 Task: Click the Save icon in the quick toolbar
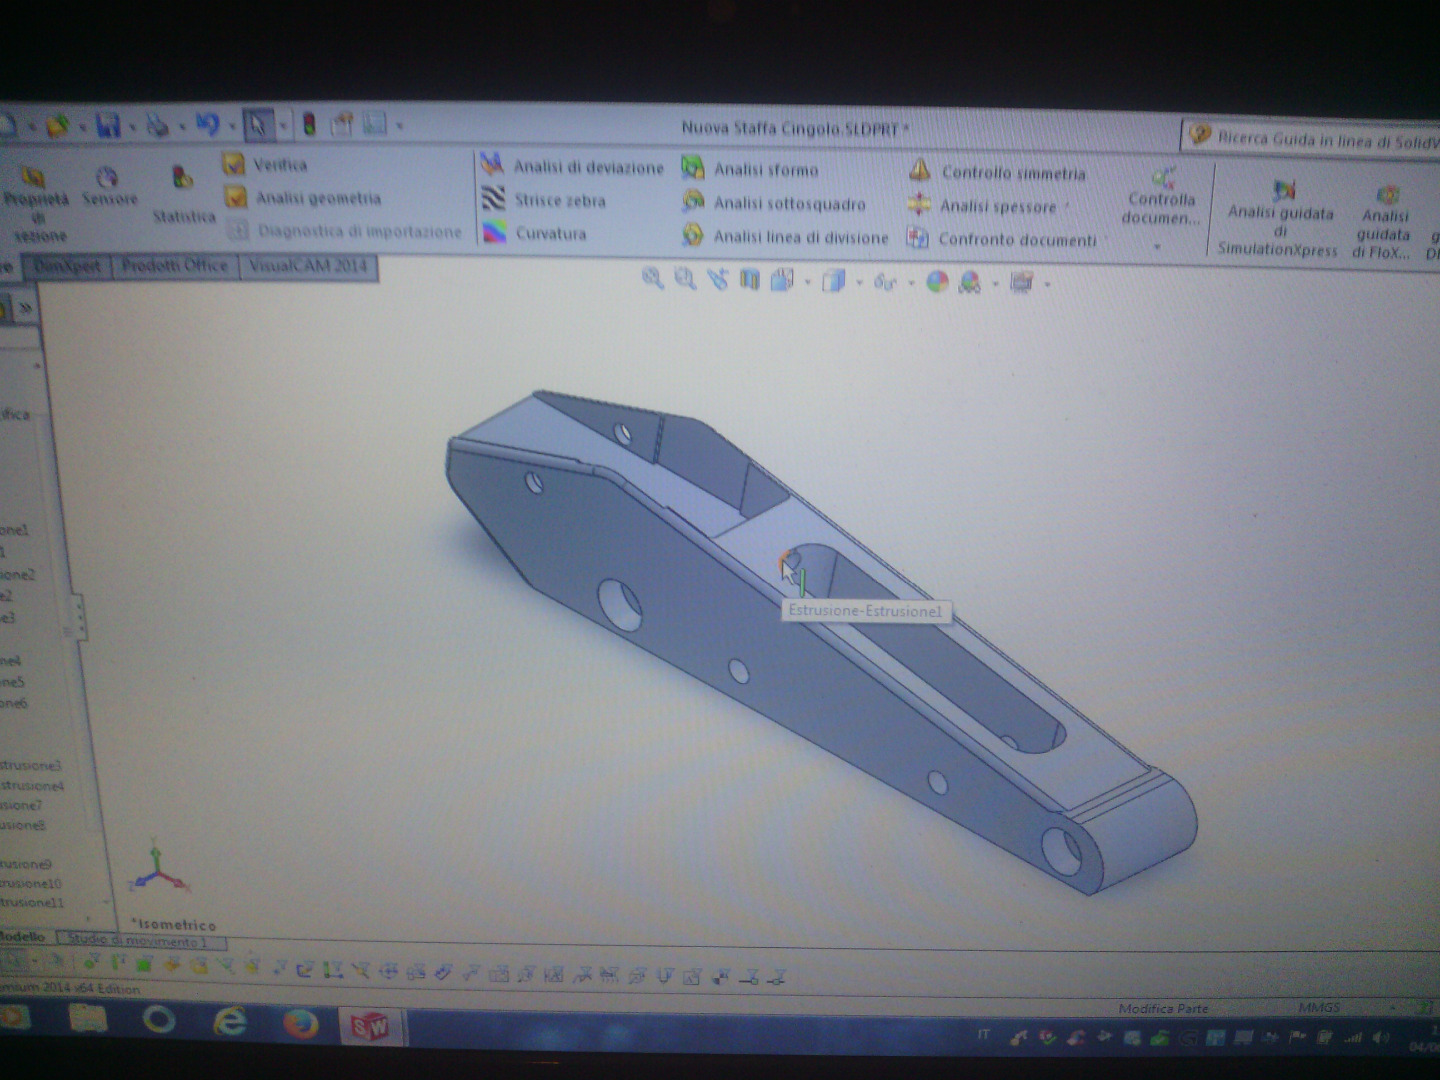[108, 125]
